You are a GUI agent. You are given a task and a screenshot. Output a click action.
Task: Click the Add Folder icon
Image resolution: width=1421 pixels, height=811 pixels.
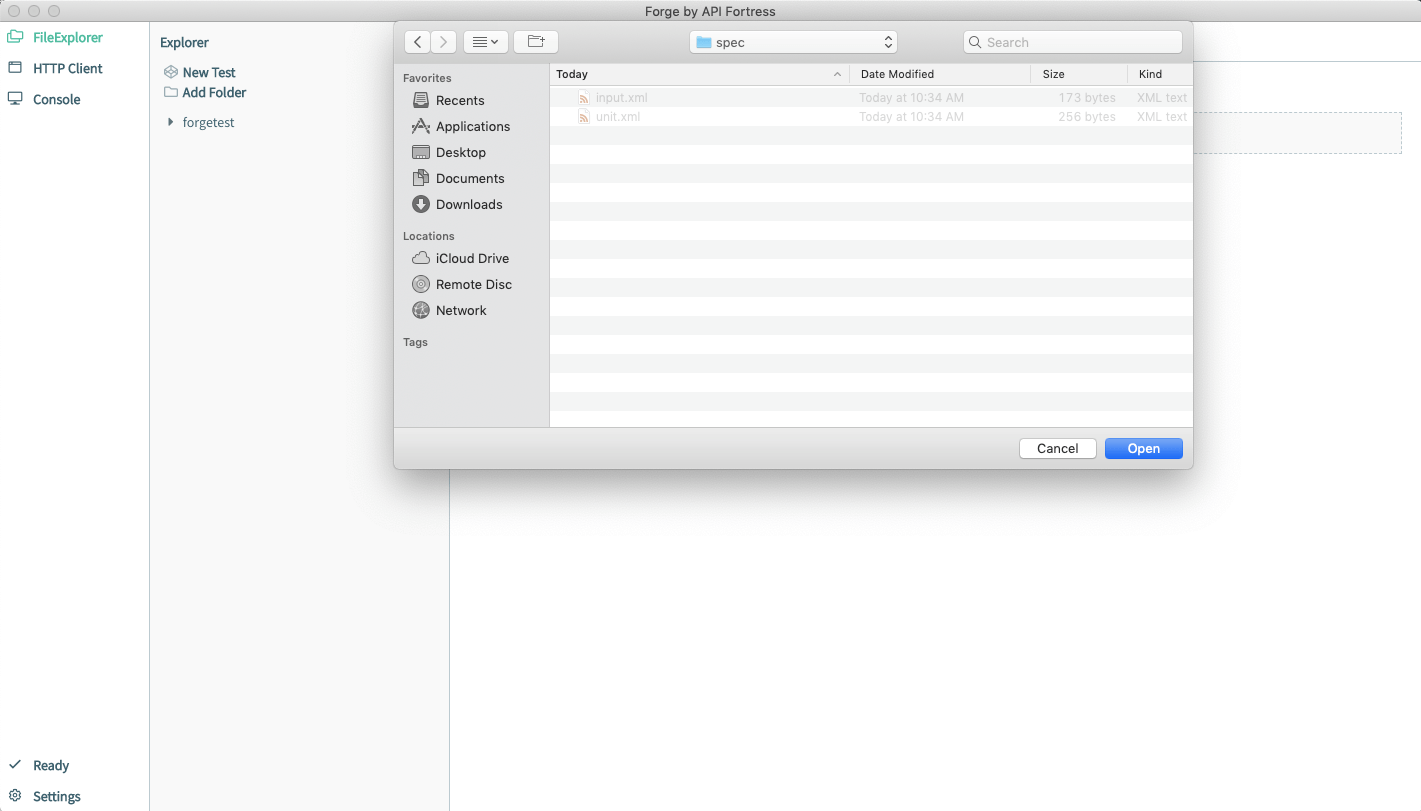[171, 93]
